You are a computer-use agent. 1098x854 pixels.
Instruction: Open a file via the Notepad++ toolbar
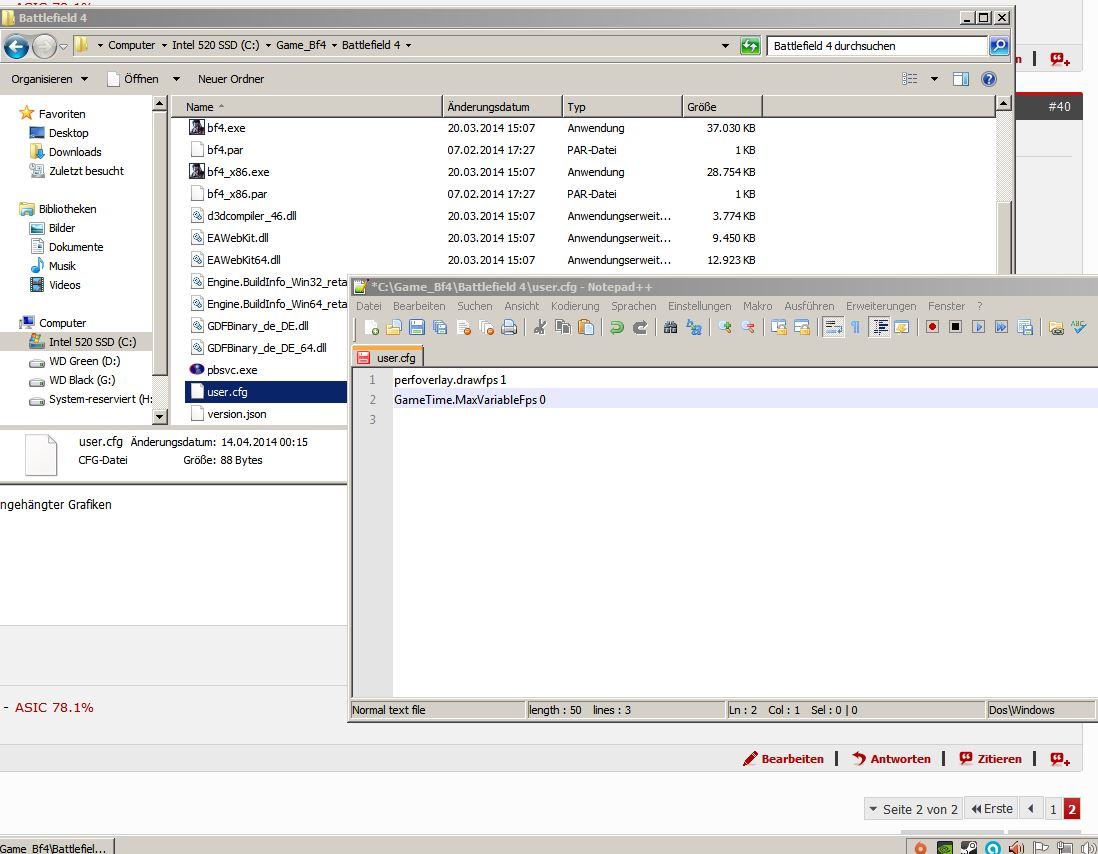click(x=394, y=327)
